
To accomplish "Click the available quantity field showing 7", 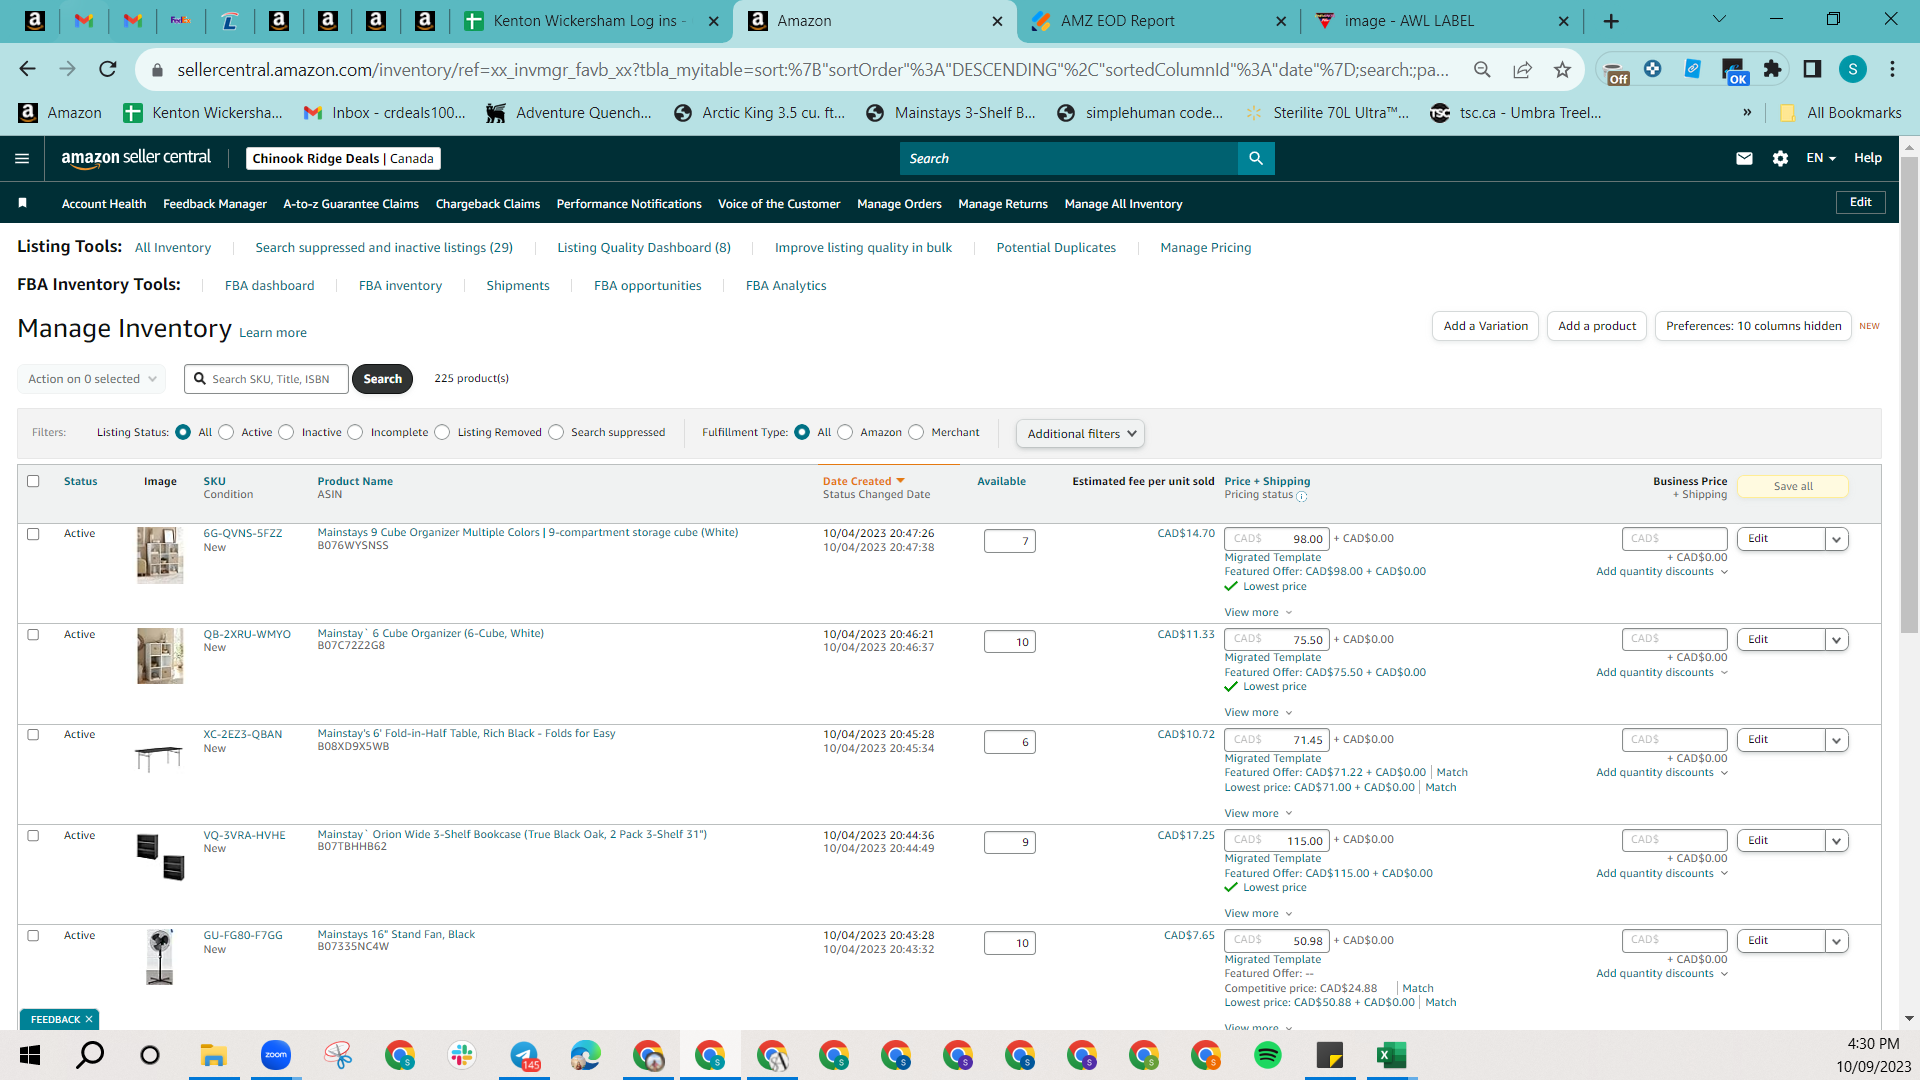I will pos(1010,541).
